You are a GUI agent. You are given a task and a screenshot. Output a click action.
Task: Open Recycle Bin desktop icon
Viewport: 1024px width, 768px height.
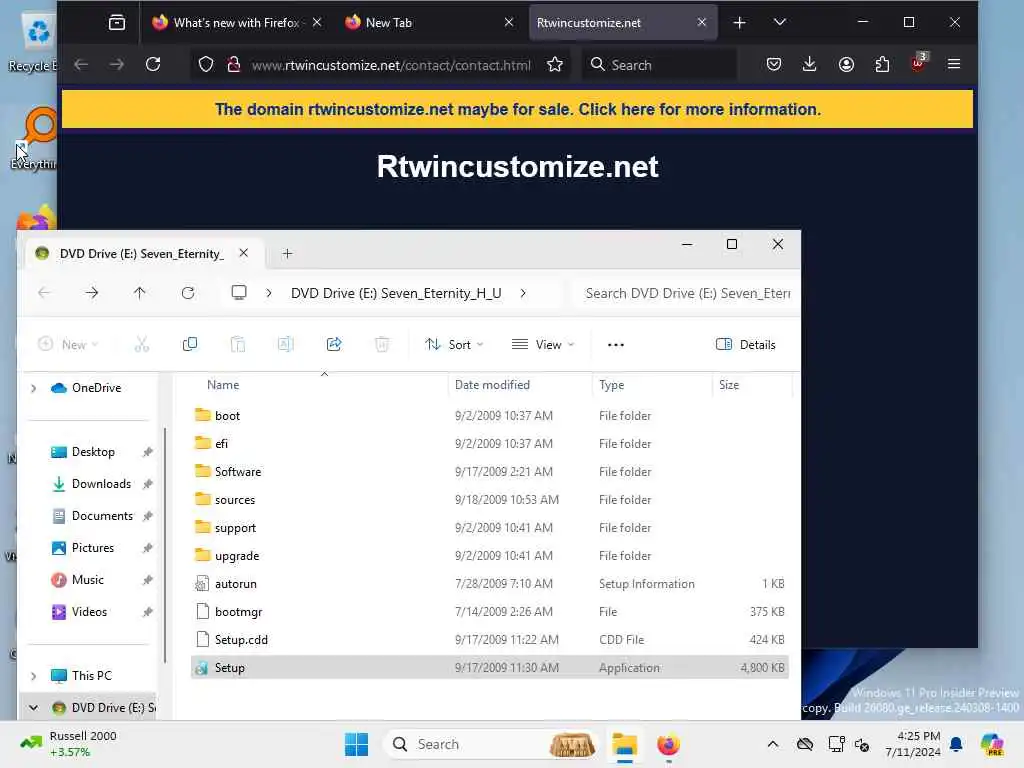(38, 40)
